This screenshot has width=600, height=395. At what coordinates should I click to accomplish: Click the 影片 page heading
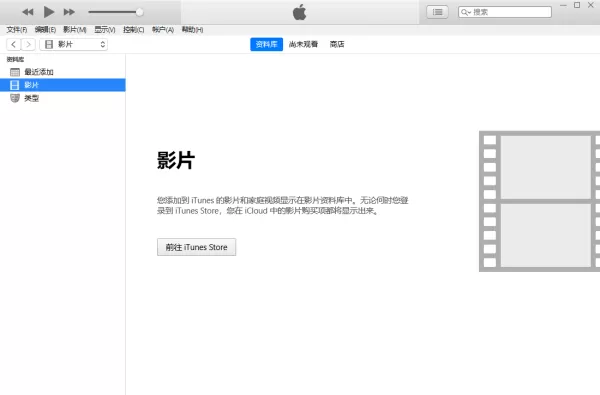(176, 160)
